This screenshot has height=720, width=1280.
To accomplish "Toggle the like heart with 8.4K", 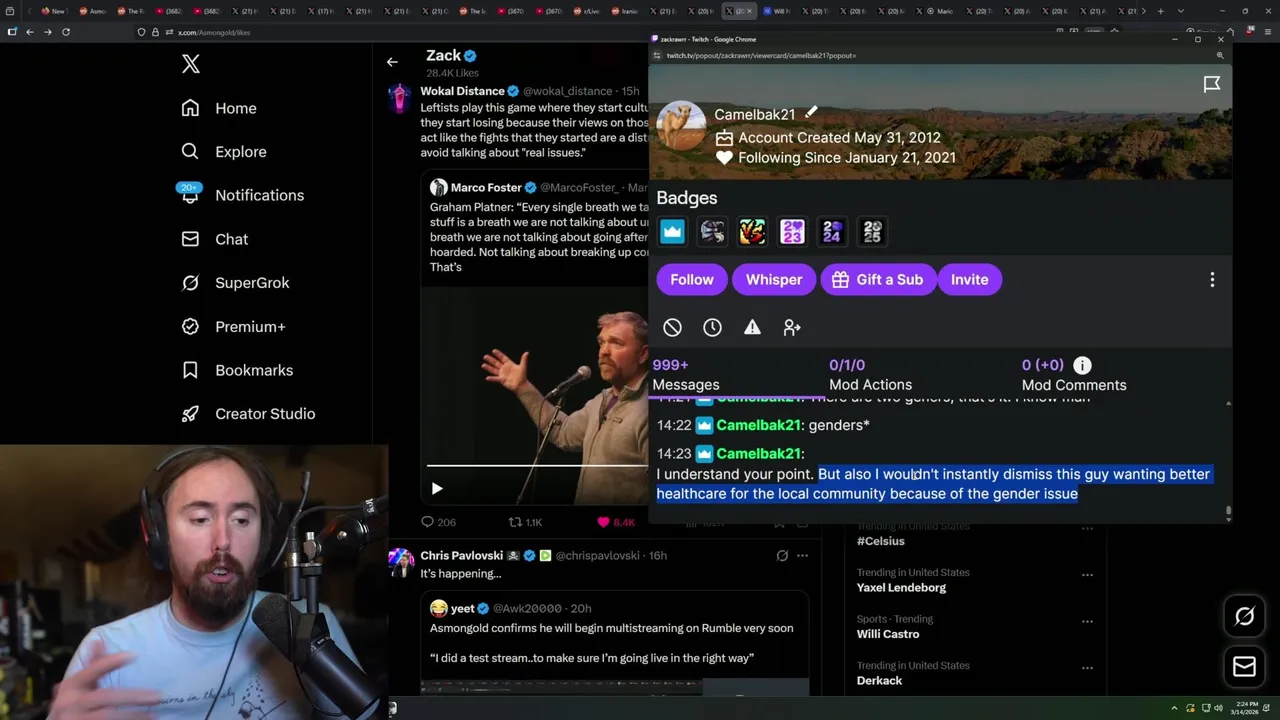I will [x=603, y=522].
